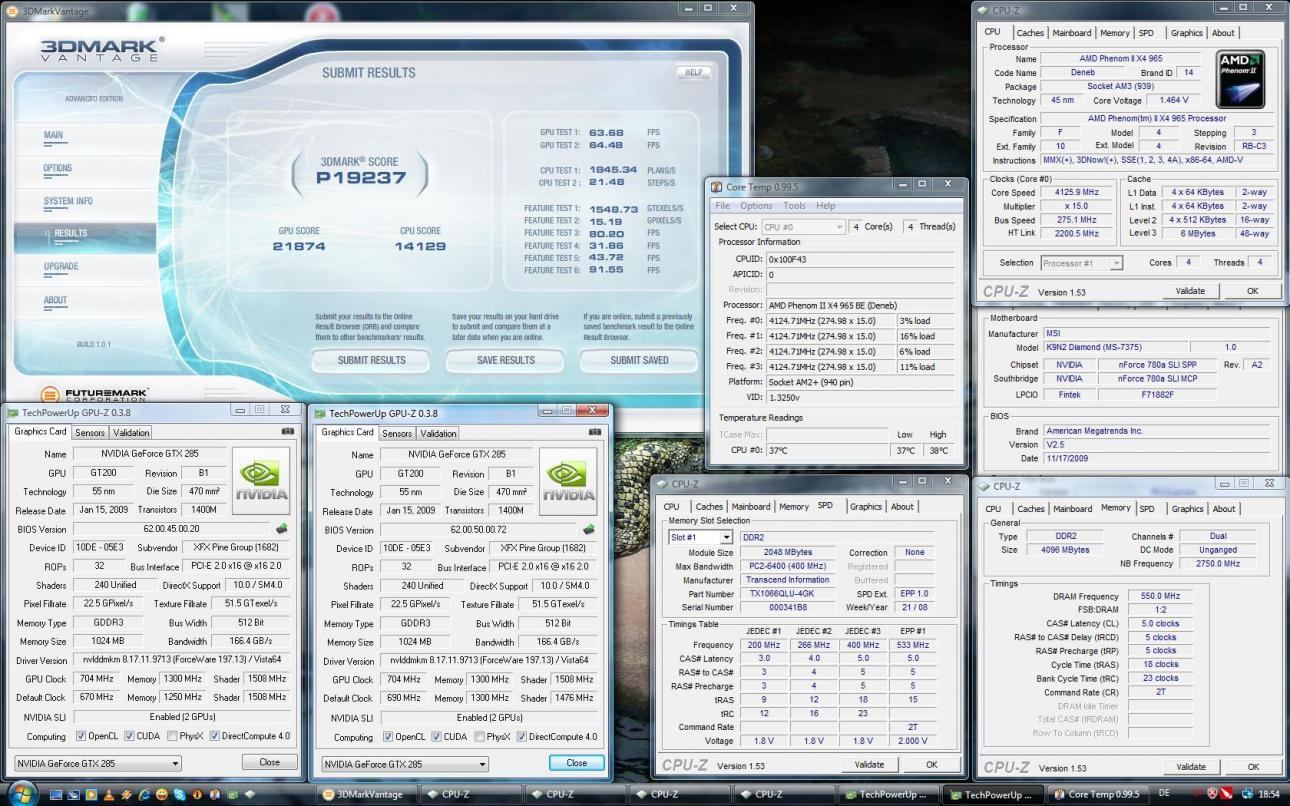Toggle CUDA checkbox in the inactive GPU-Z window
Screen dimensions: 1290x806
(130, 737)
